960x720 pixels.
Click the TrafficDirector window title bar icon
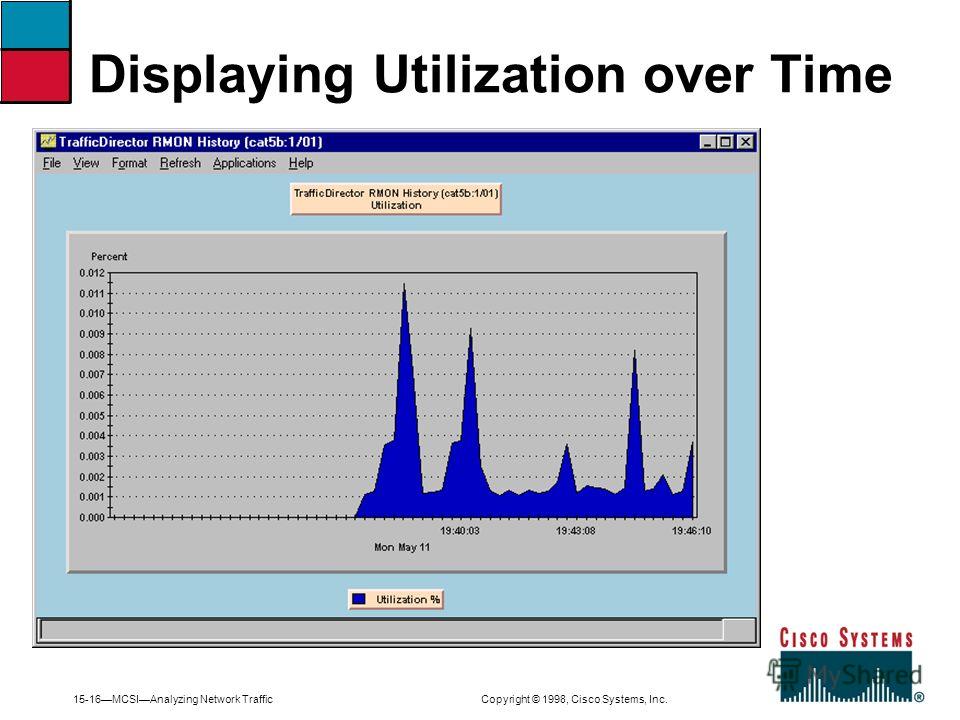(48, 141)
